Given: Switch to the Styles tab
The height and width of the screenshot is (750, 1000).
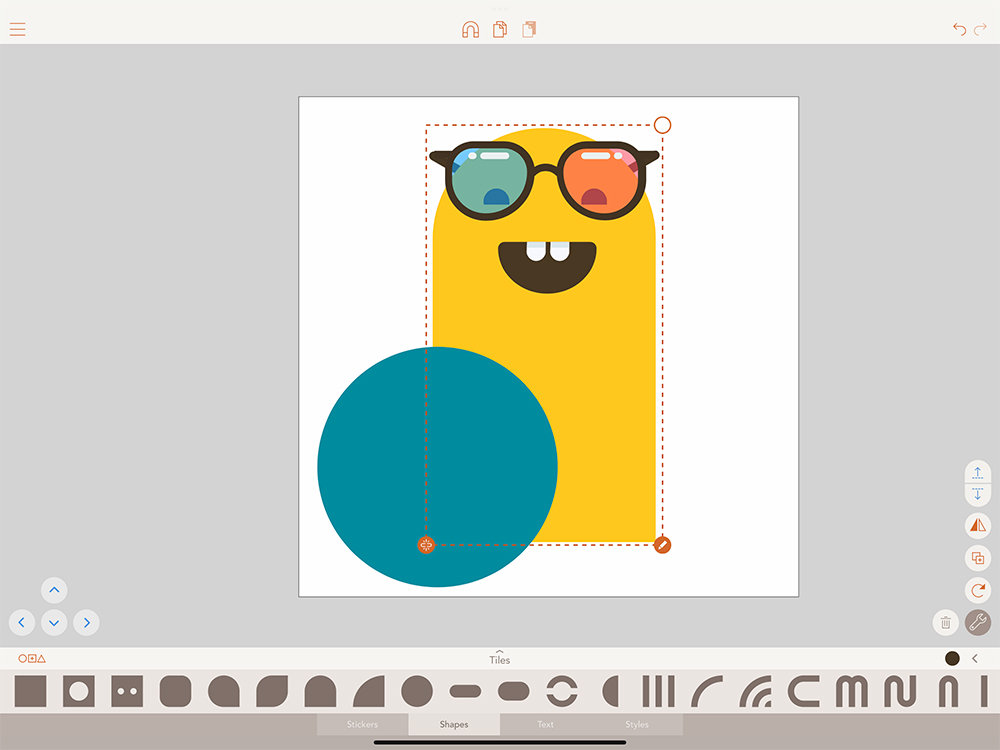Looking at the screenshot, I should pos(637,724).
